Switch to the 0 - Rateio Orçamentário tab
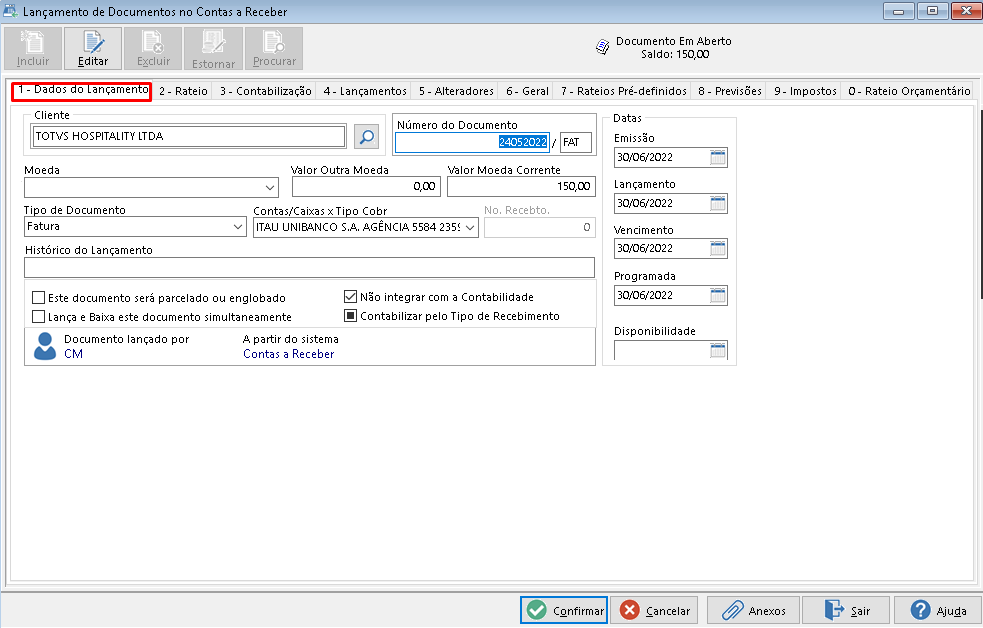 909,91
